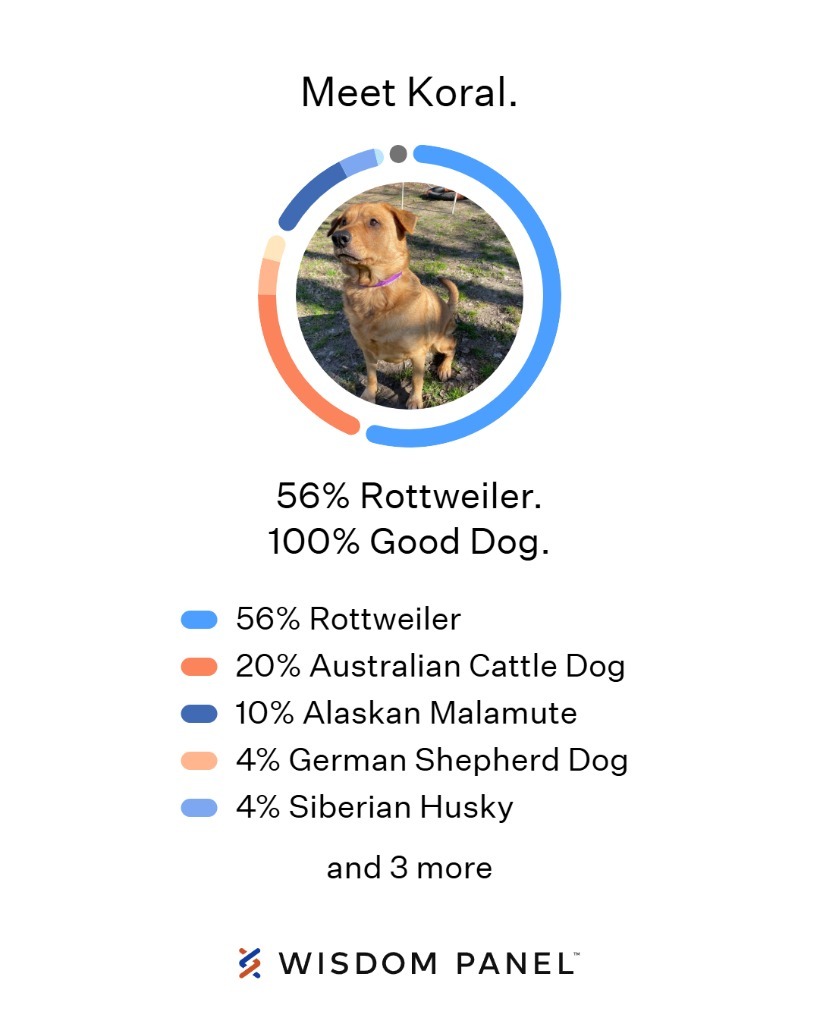
Task: Select the '4% Siberian Husky' label
Action: (375, 808)
